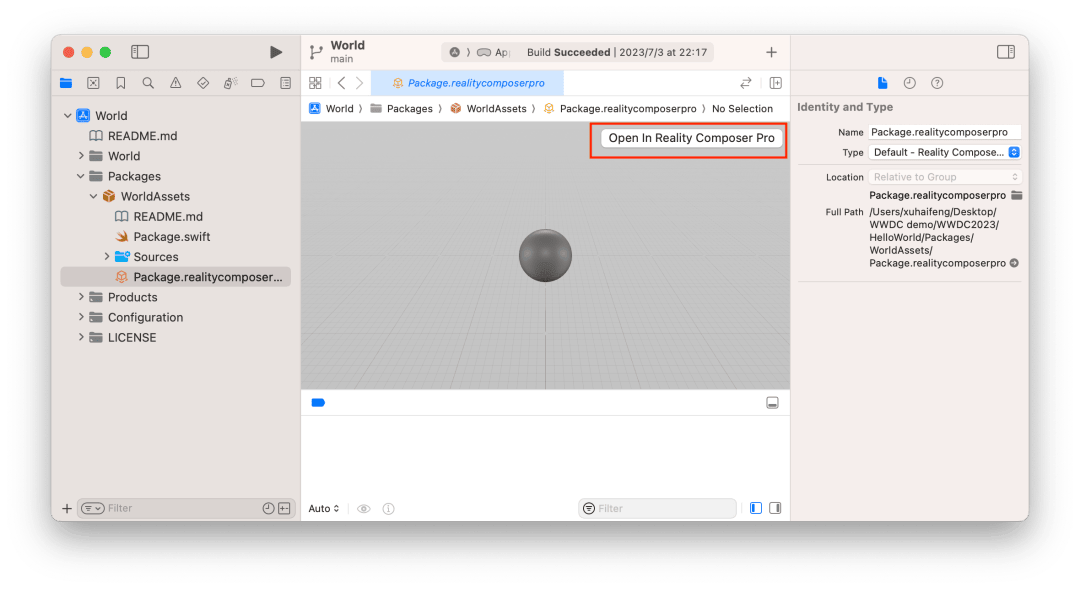Screen dimensions: 1080x589
Task: Open the File inspector tab
Action: [882, 83]
